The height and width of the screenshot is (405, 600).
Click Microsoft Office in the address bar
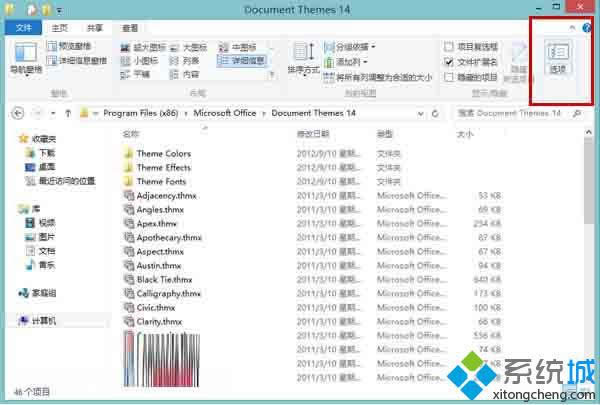[x=225, y=113]
